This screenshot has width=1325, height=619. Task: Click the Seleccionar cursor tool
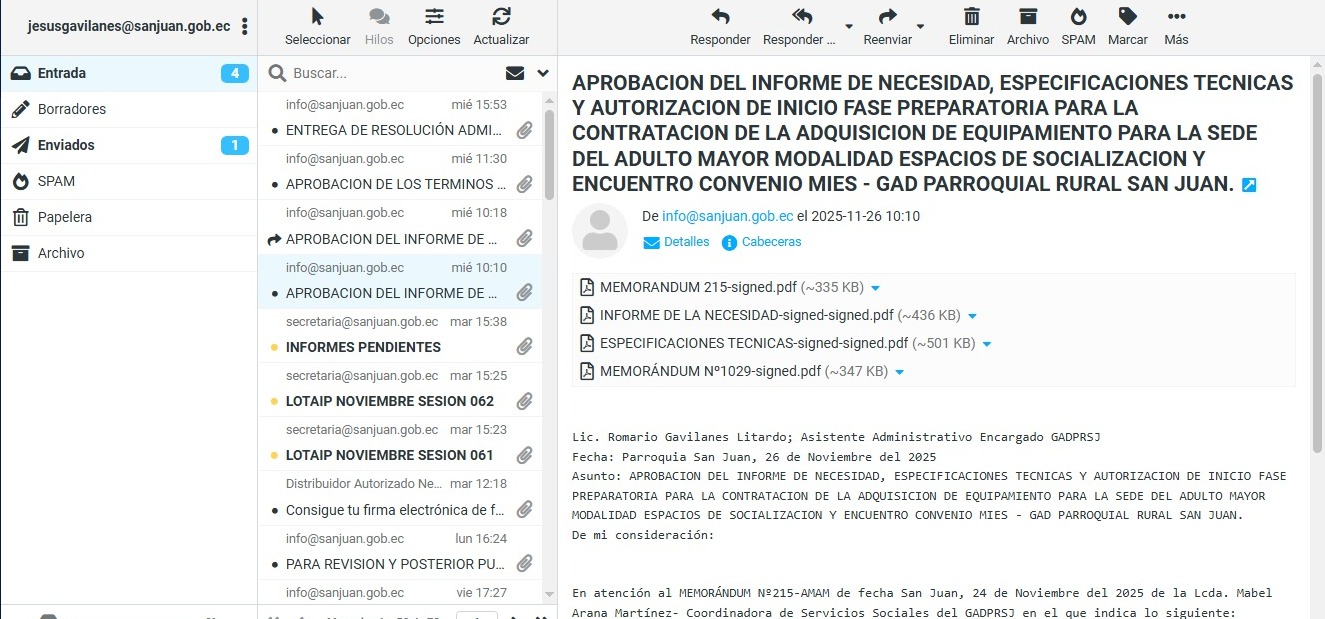(317, 17)
